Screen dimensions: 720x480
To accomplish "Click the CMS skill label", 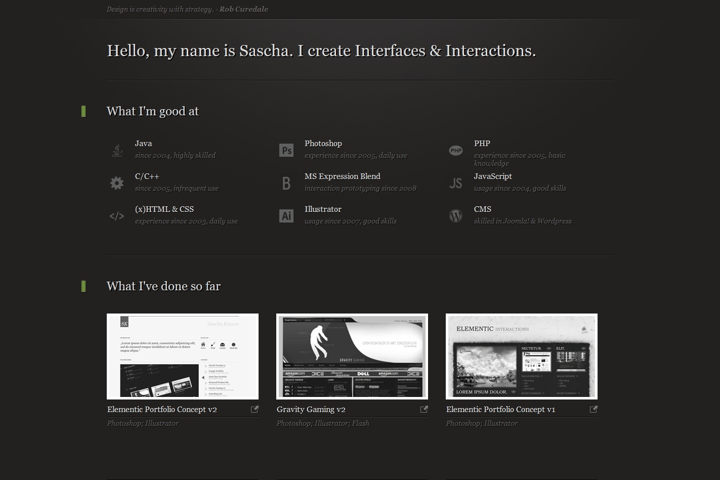I will tap(483, 209).
